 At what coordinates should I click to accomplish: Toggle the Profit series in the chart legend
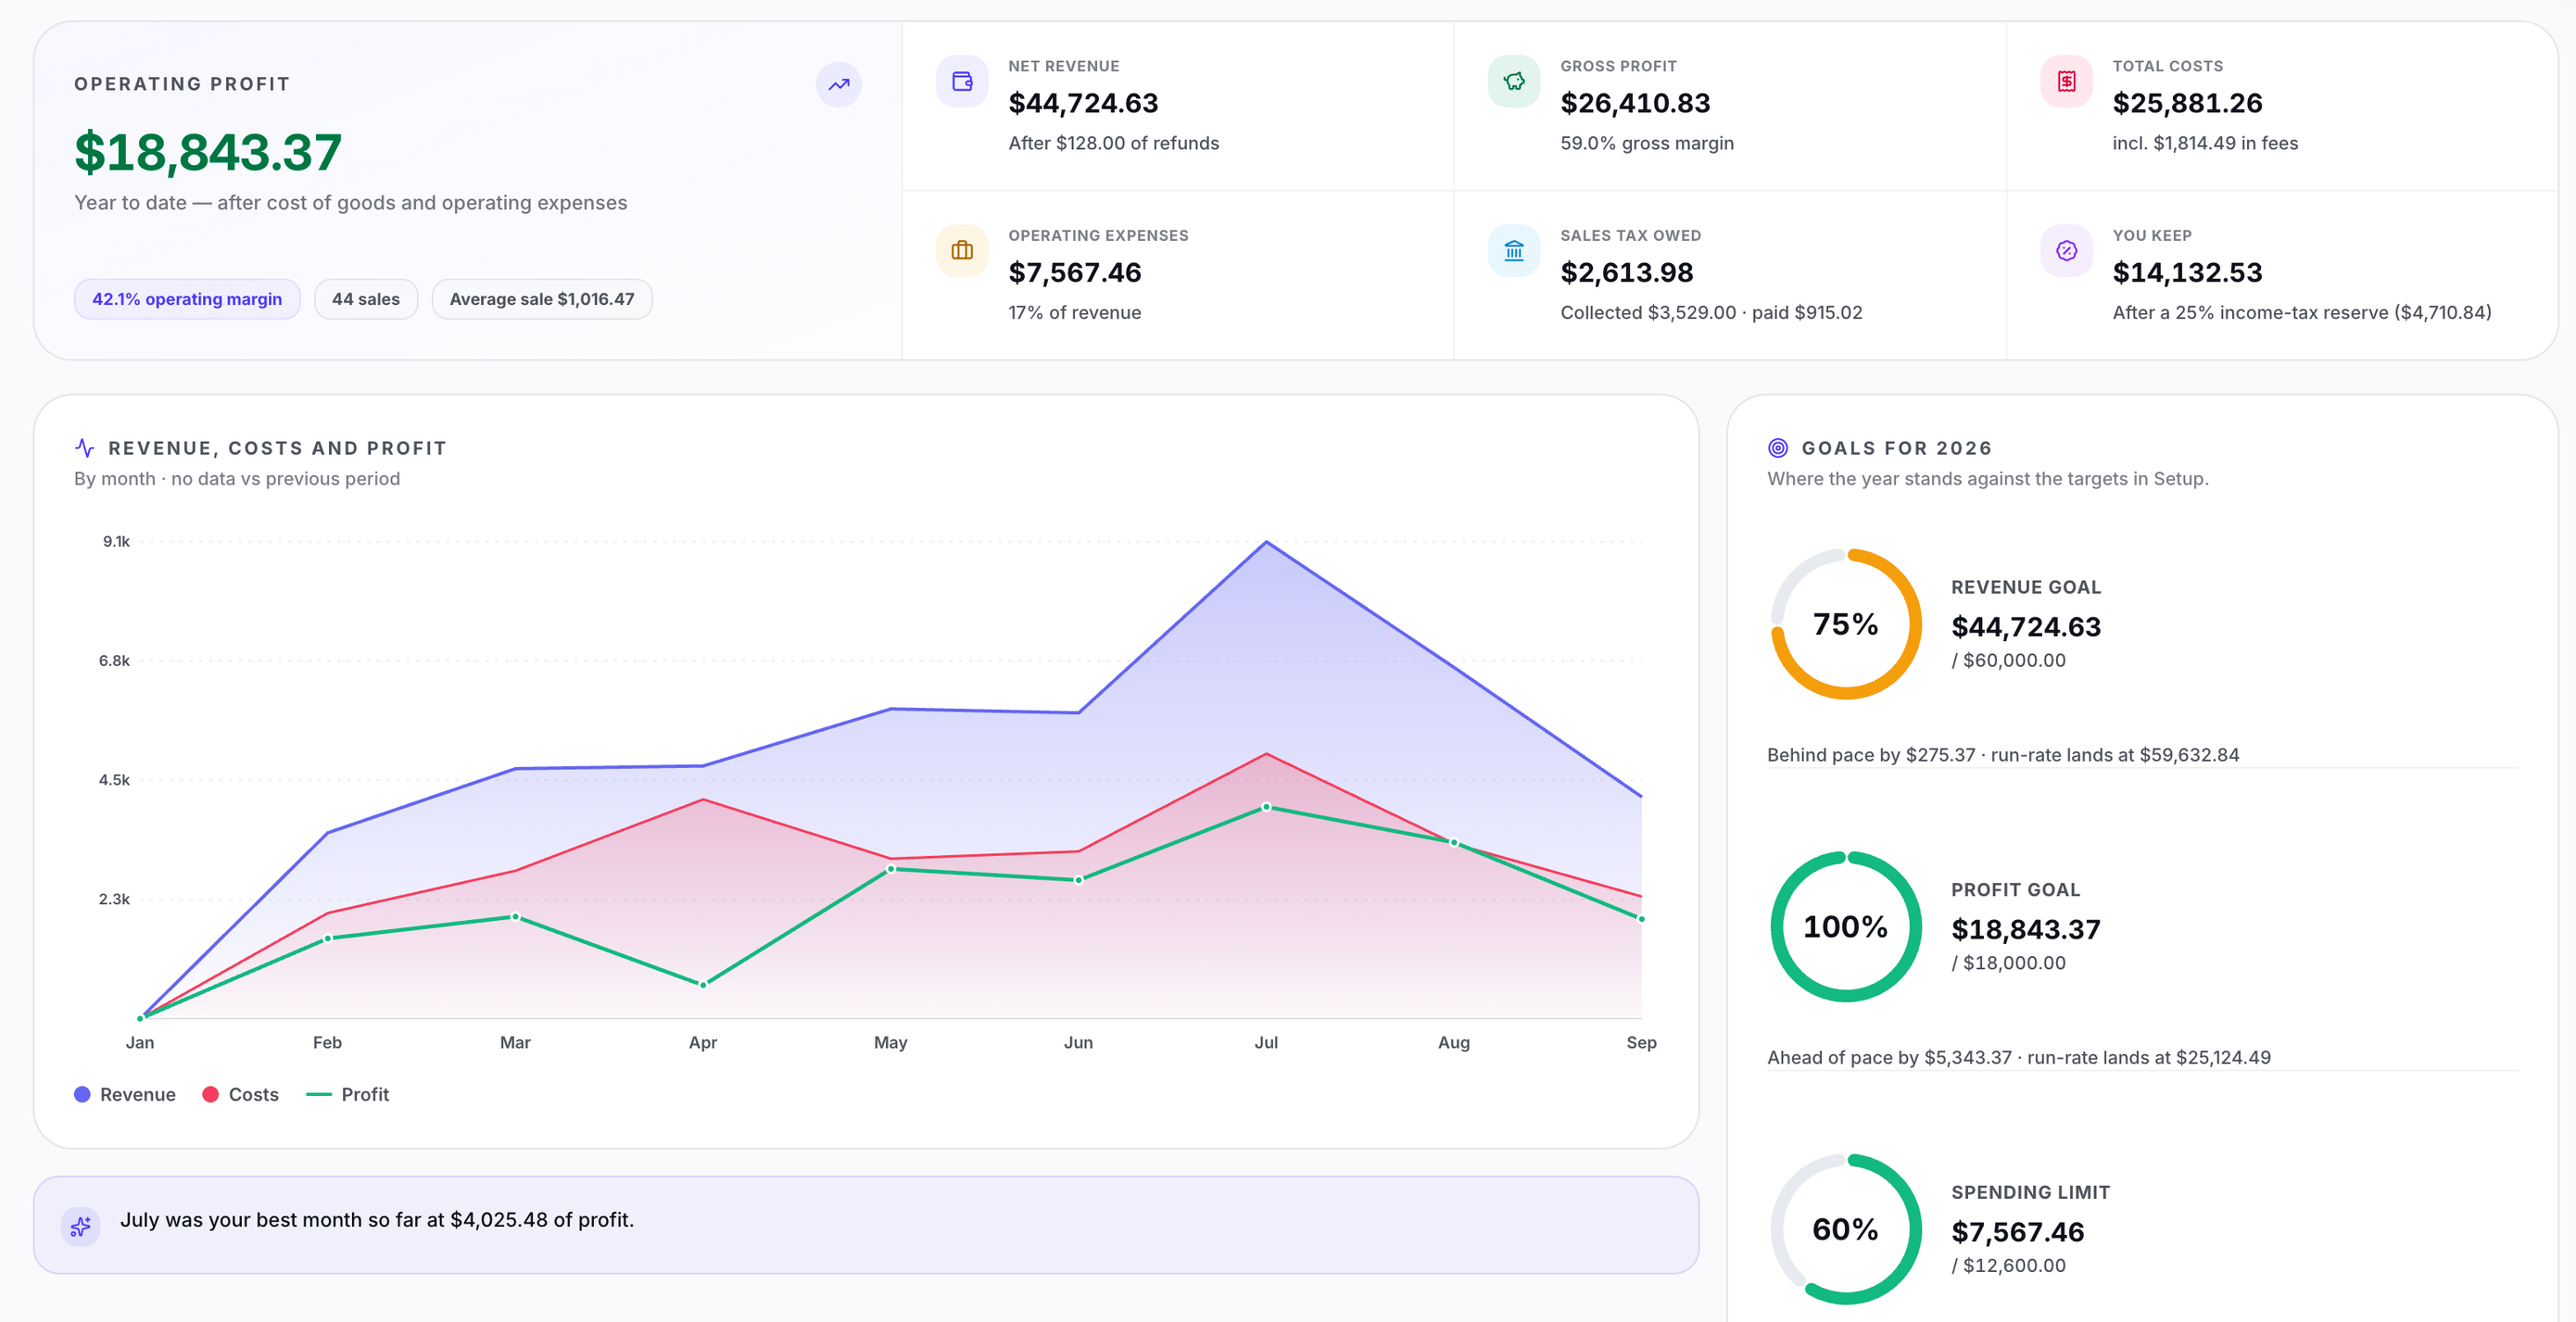coord(347,1095)
